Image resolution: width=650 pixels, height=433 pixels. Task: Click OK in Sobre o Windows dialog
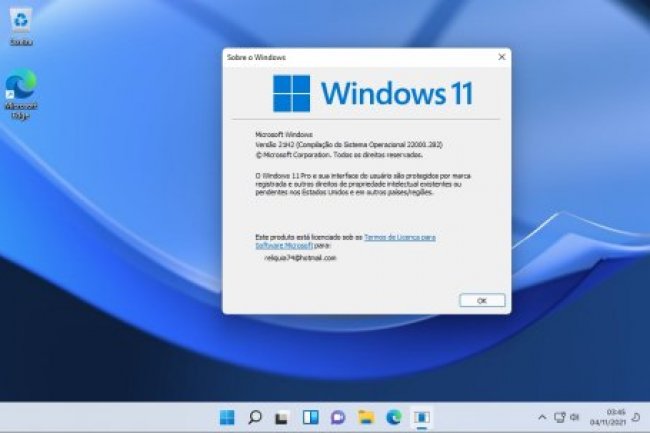point(482,300)
